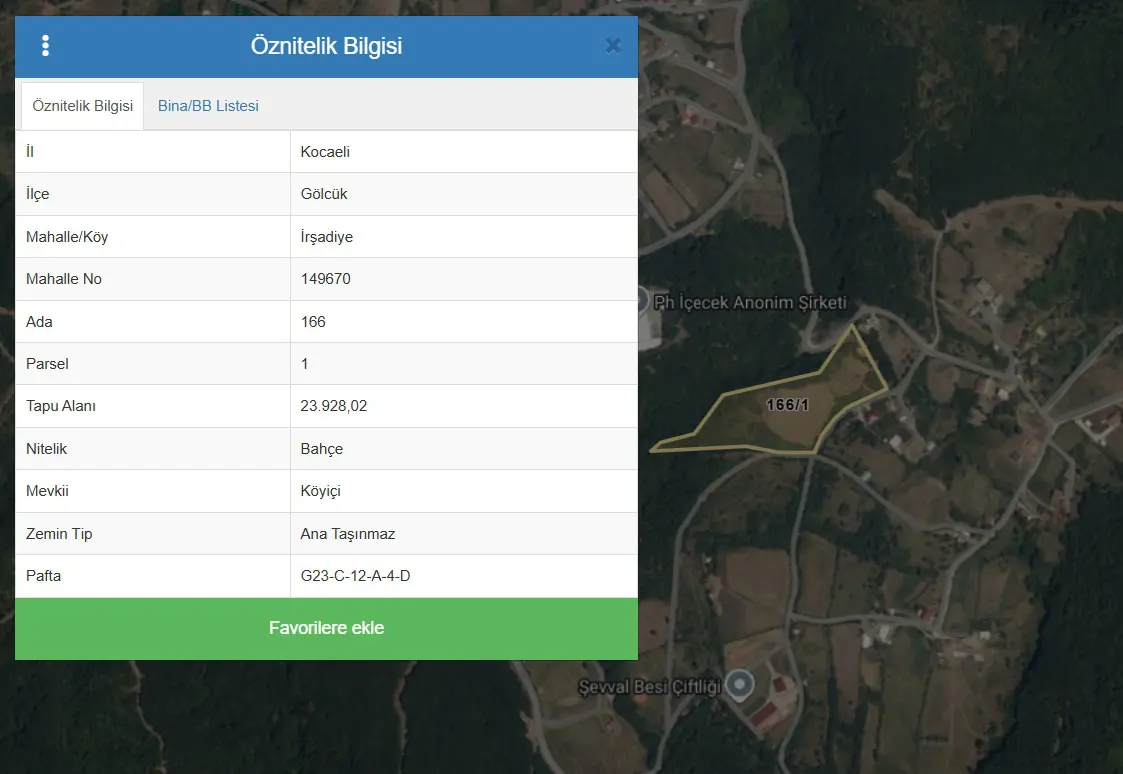Click the Pafta field label
The image size is (1123, 774).
(x=43, y=576)
